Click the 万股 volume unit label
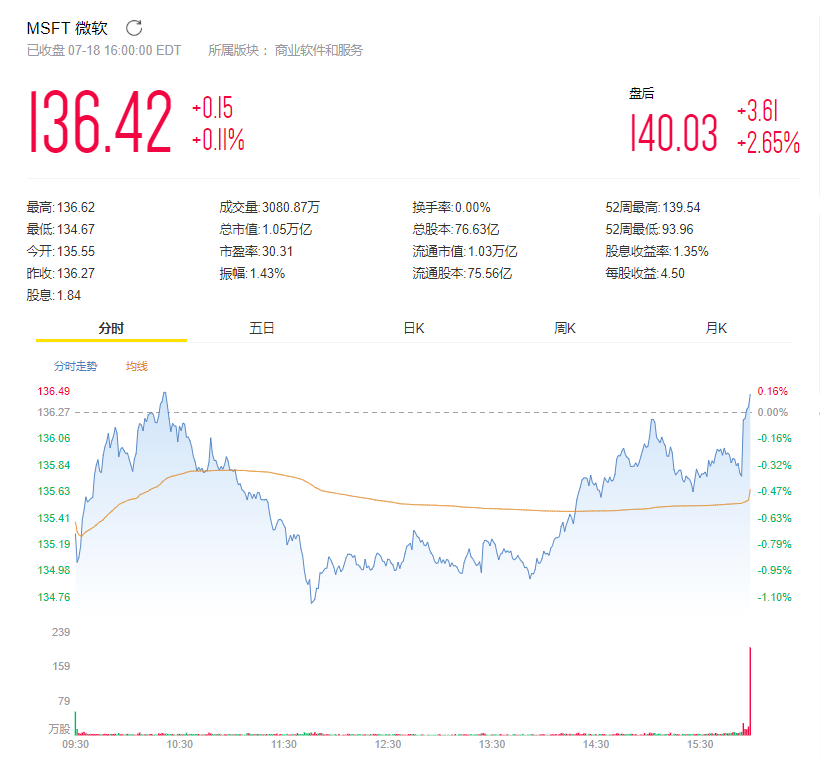This screenshot has height=757, width=820. tap(60, 729)
